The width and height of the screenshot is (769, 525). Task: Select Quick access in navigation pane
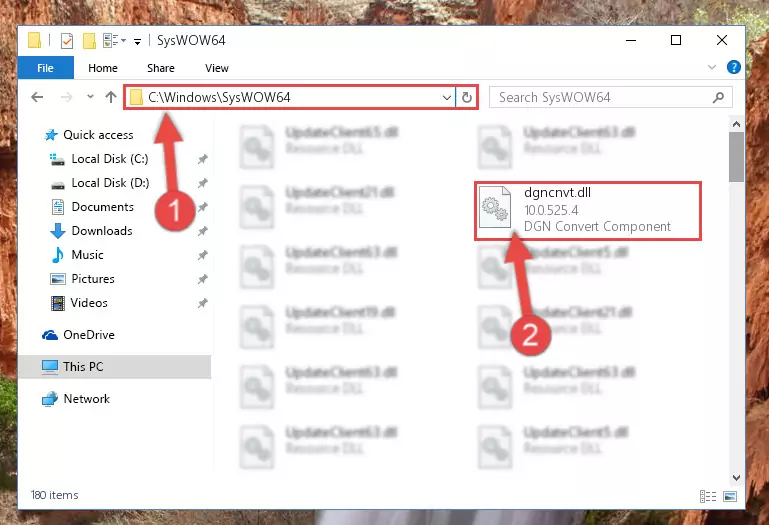(x=98, y=134)
